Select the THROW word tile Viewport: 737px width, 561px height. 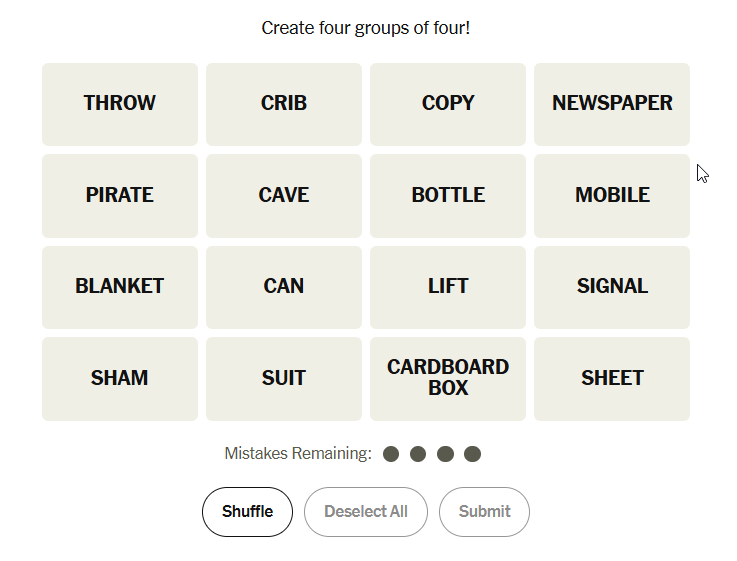[x=120, y=104]
